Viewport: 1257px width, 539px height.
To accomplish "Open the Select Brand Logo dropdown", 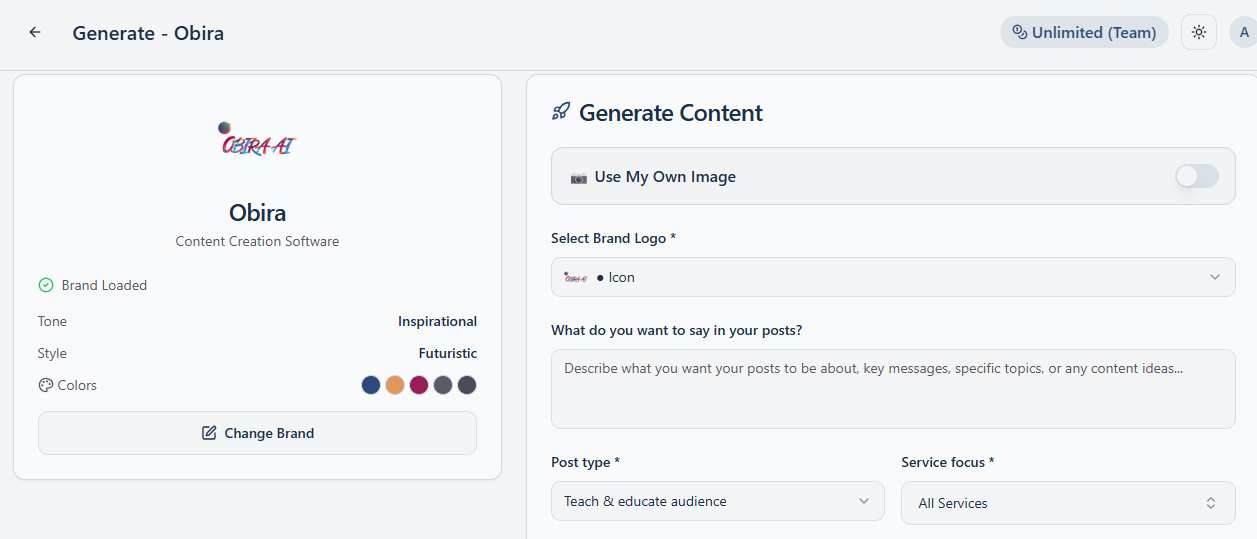I will [893, 277].
